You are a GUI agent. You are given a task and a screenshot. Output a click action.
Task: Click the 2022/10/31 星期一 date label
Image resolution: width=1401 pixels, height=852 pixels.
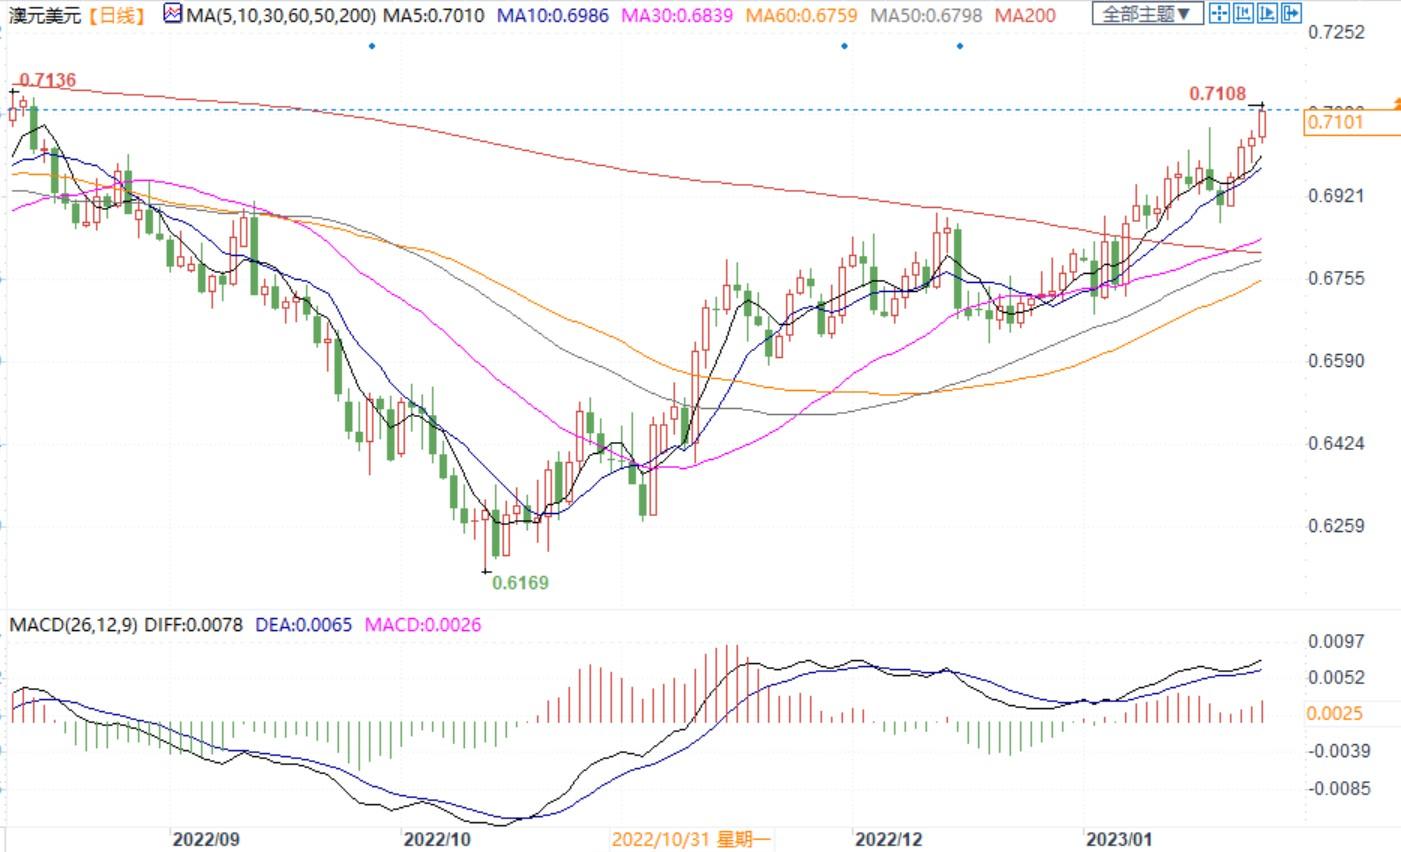click(x=691, y=838)
